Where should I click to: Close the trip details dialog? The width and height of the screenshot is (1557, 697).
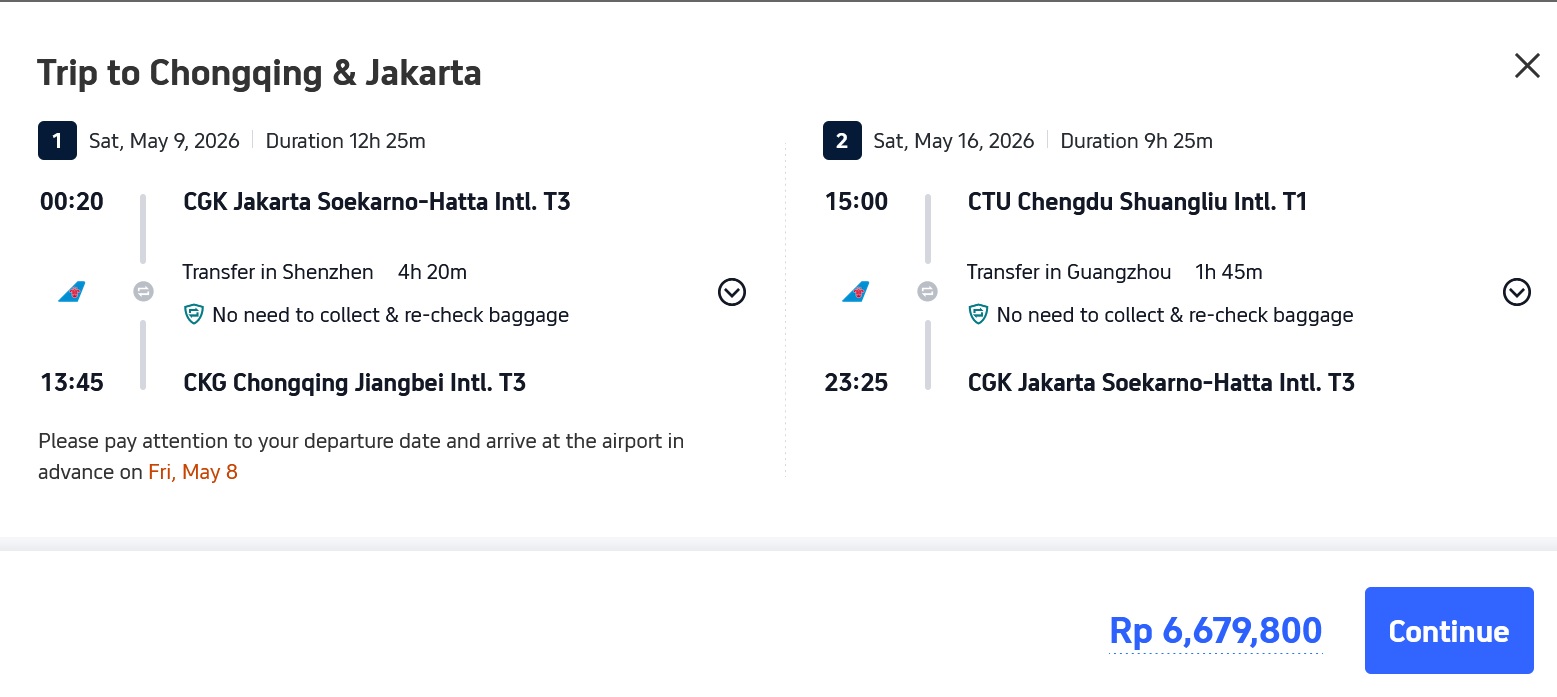[x=1527, y=66]
